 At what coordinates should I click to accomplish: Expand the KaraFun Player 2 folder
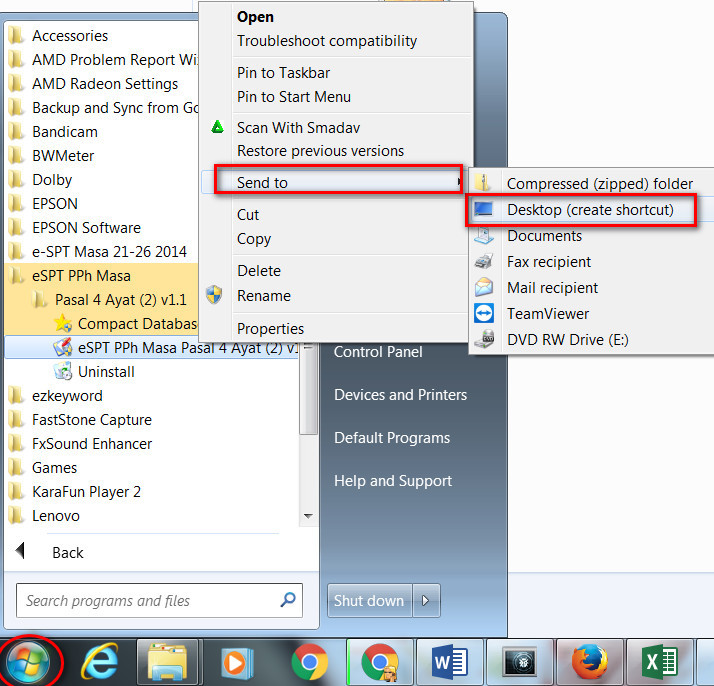click(x=86, y=492)
